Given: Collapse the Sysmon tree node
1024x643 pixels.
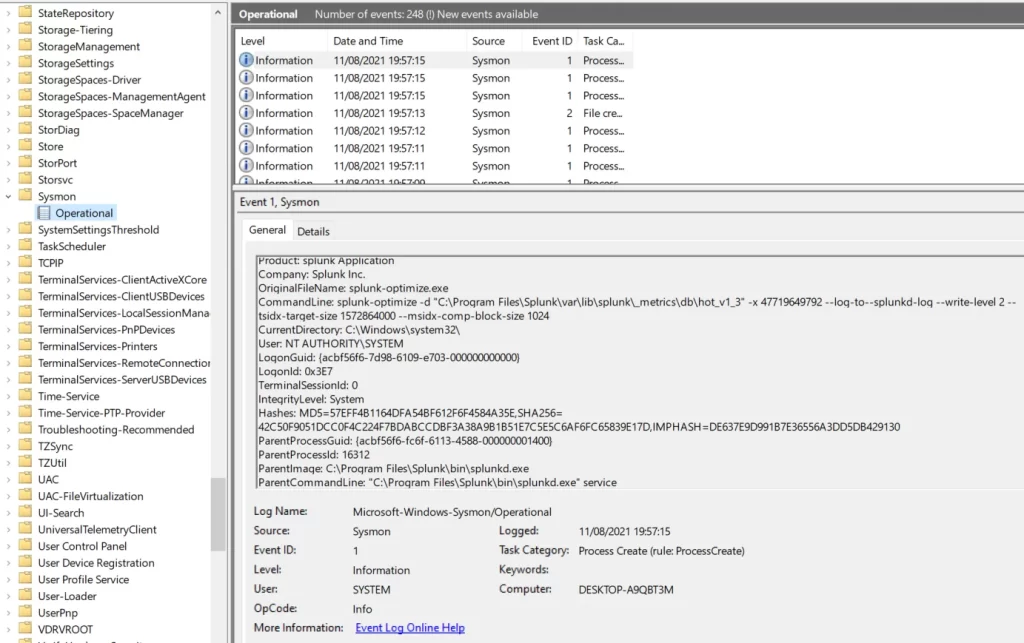Looking at the screenshot, I should click(8, 196).
